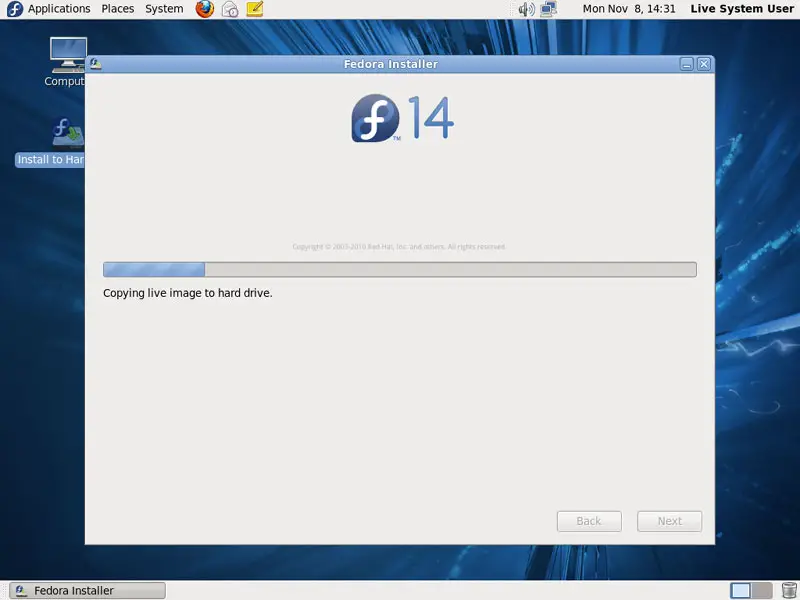Click the 'Copying live image to hard drive.' text

(188, 293)
